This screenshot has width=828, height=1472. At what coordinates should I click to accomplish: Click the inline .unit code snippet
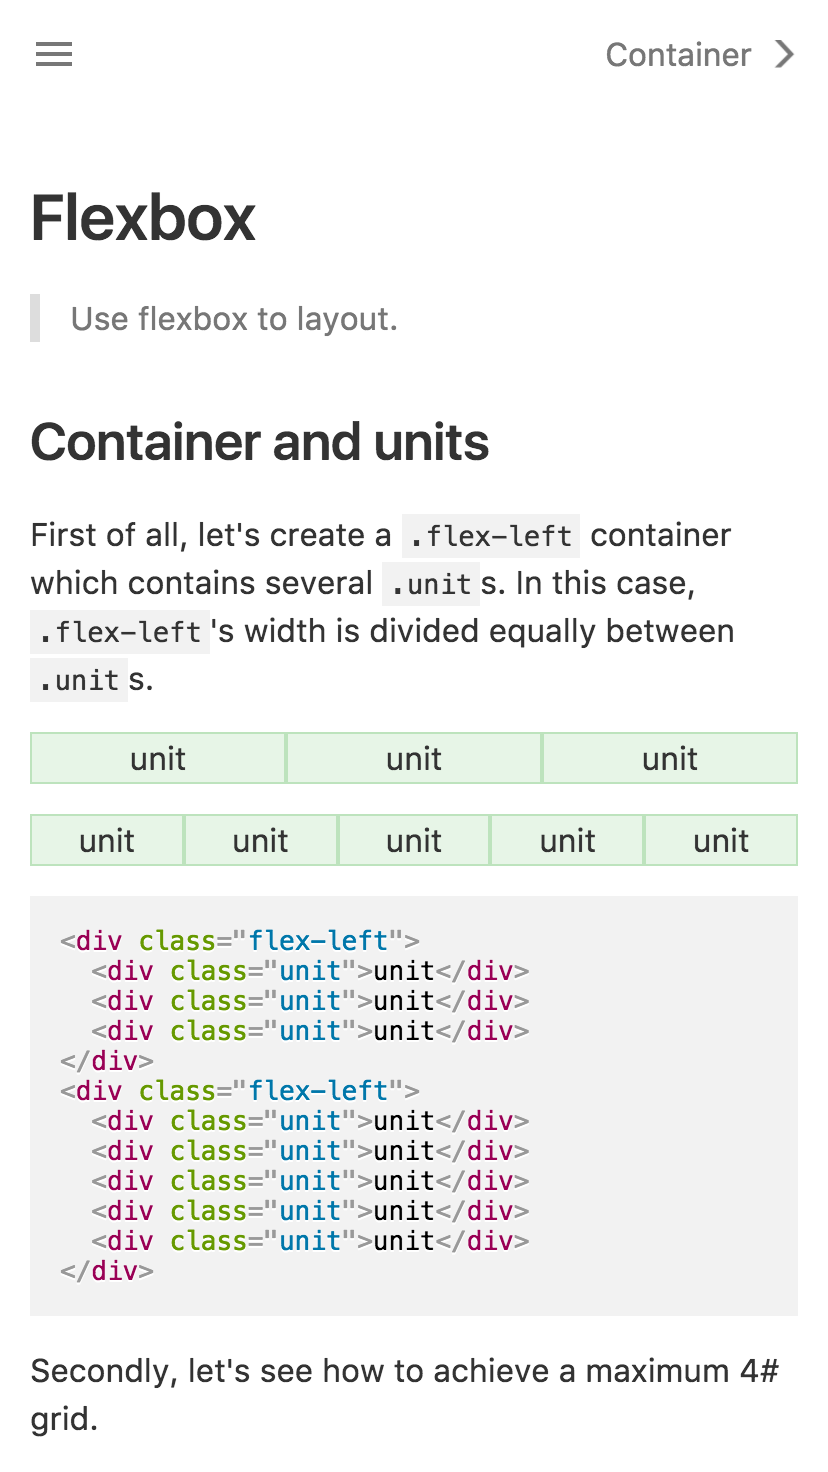(430, 583)
